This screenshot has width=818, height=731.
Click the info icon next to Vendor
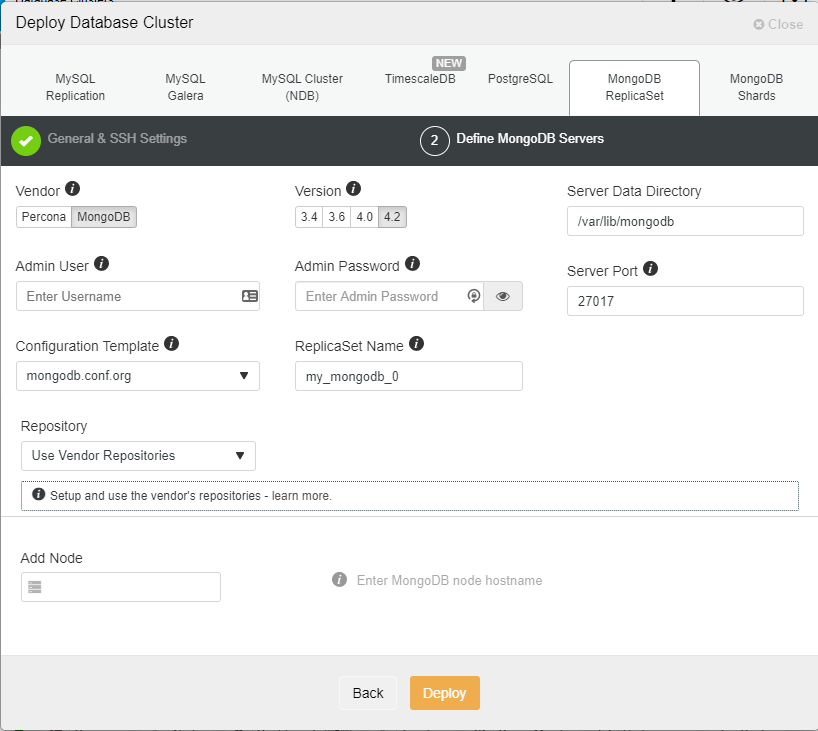pyautogui.click(x=73, y=189)
